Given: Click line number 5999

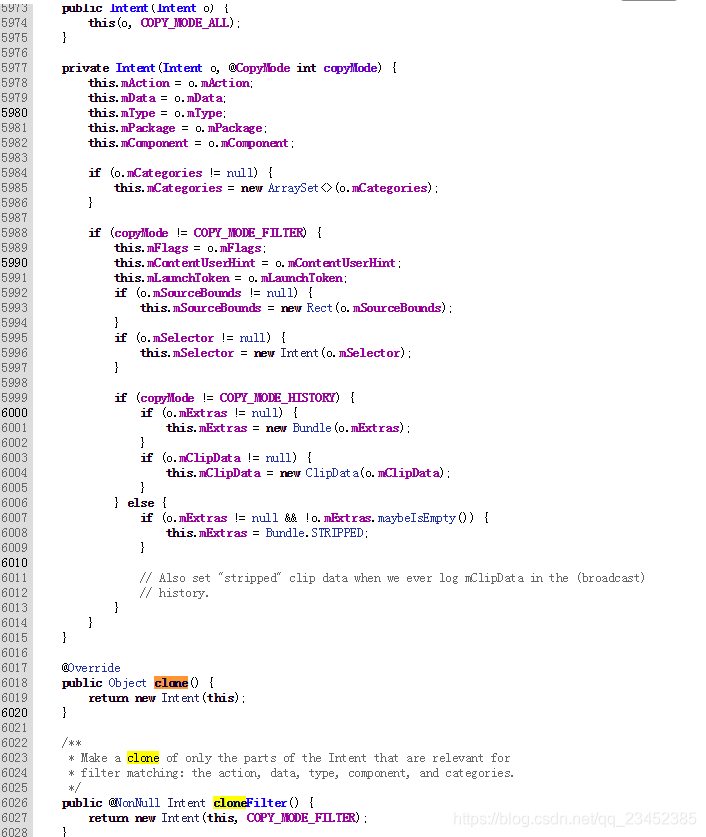Looking at the screenshot, I should point(14,398).
